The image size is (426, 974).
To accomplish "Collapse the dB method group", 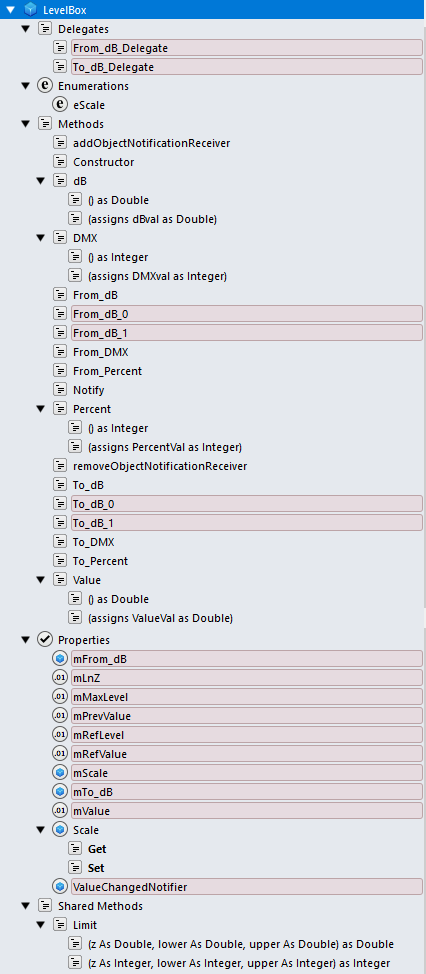I will (40, 181).
